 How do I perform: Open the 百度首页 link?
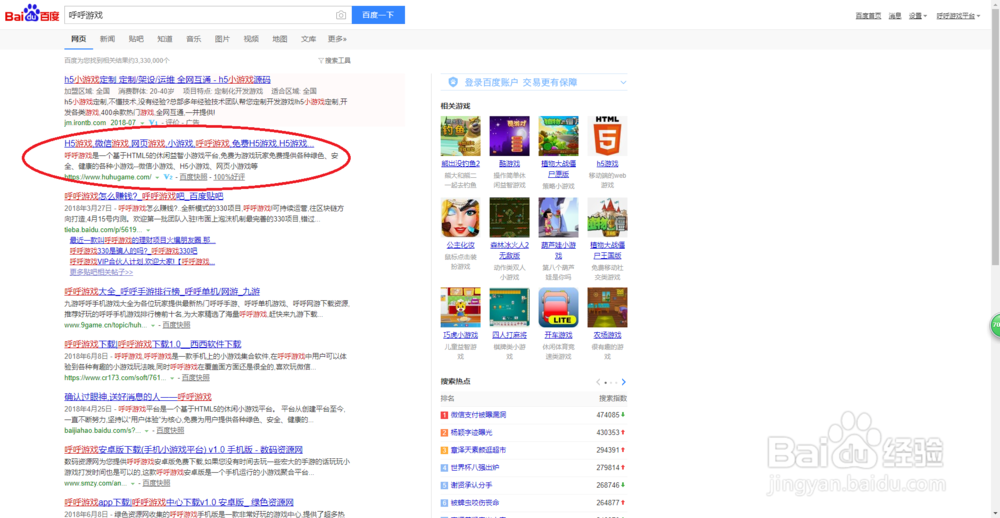pos(868,16)
